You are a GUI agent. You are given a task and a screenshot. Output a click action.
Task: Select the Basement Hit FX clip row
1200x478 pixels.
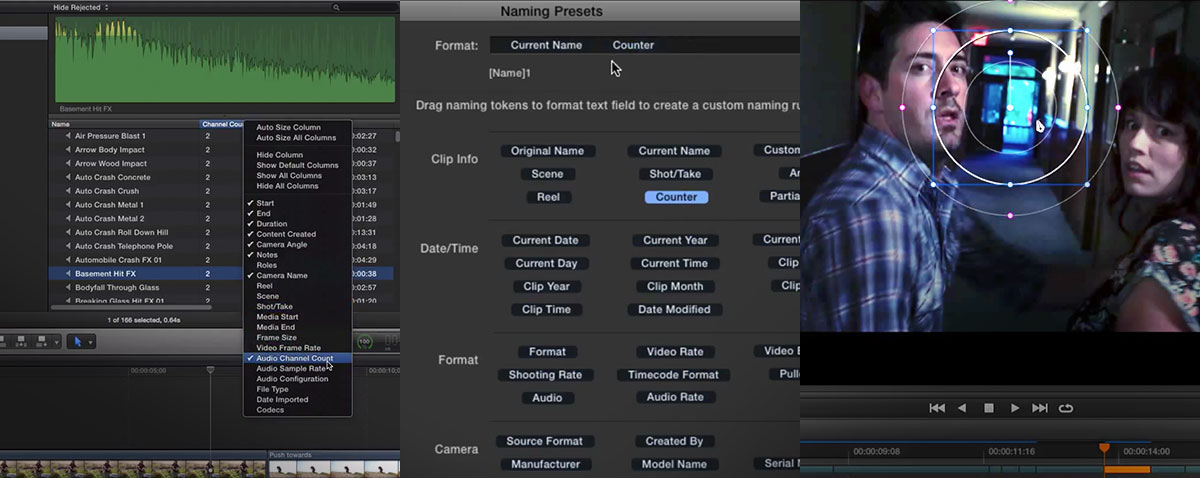tap(221, 273)
